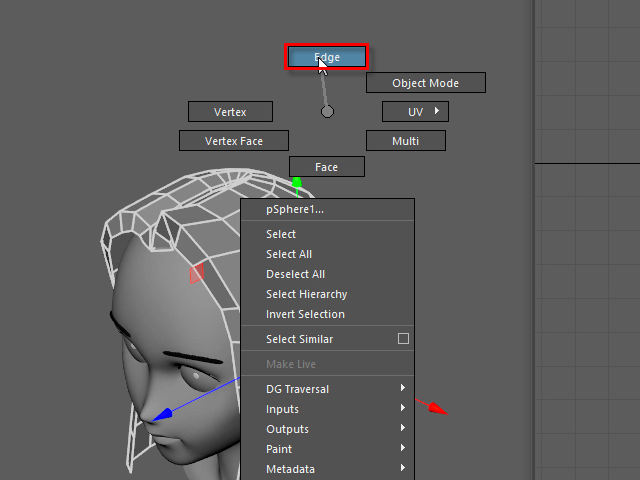This screenshot has height=480, width=640.
Task: Choose Edge in the marking menu
Action: pyautogui.click(x=327, y=57)
